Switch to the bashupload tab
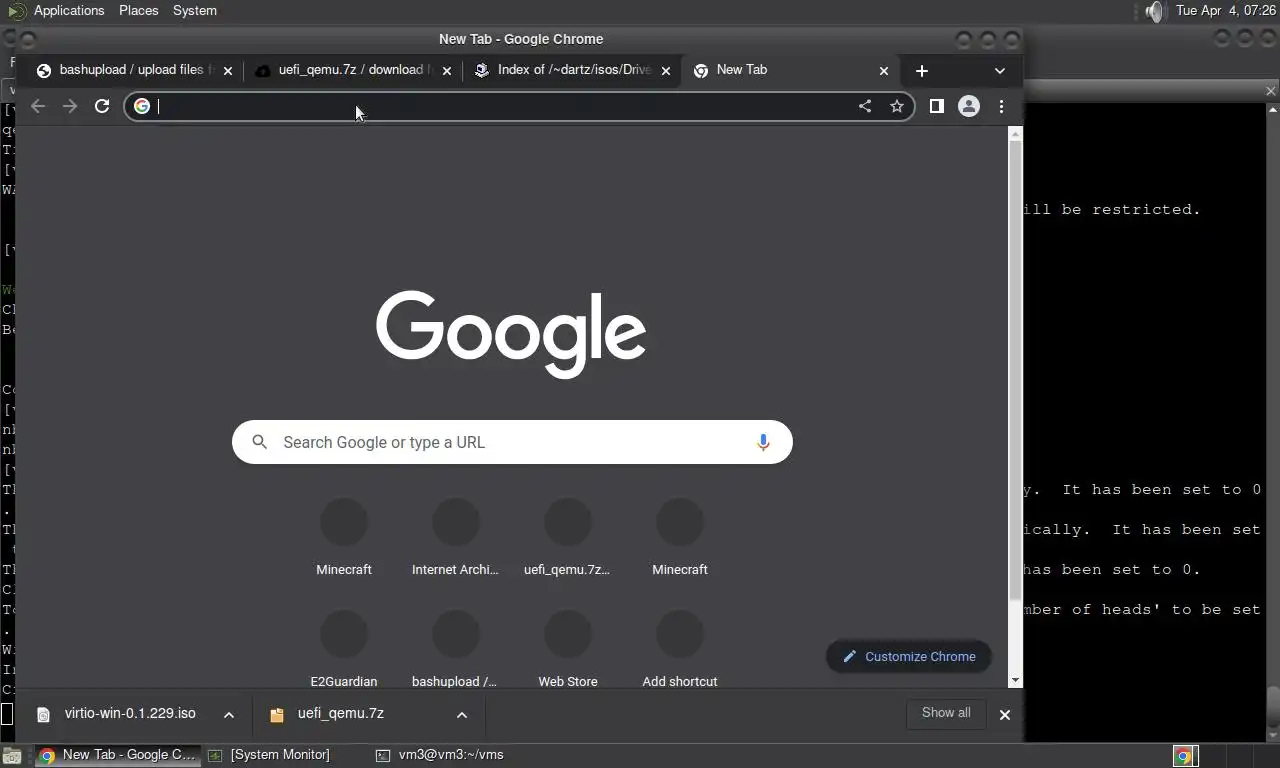The height and width of the screenshot is (768, 1280). click(x=133, y=70)
